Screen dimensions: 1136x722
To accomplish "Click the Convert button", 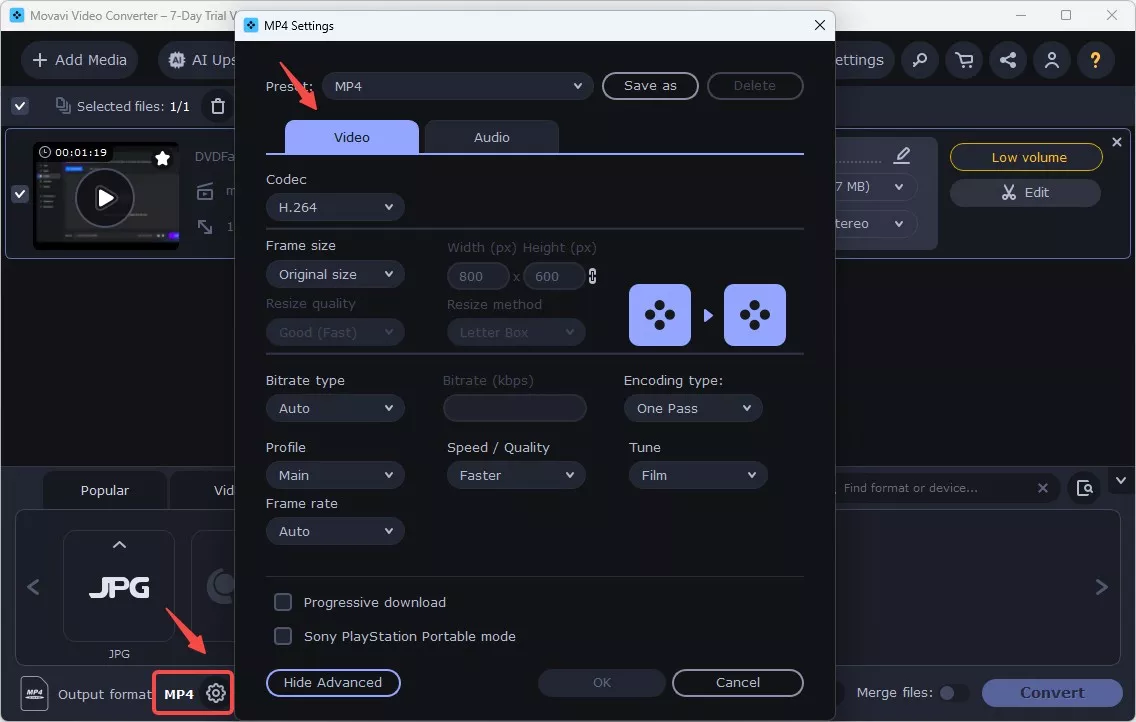I will click(x=1052, y=693).
